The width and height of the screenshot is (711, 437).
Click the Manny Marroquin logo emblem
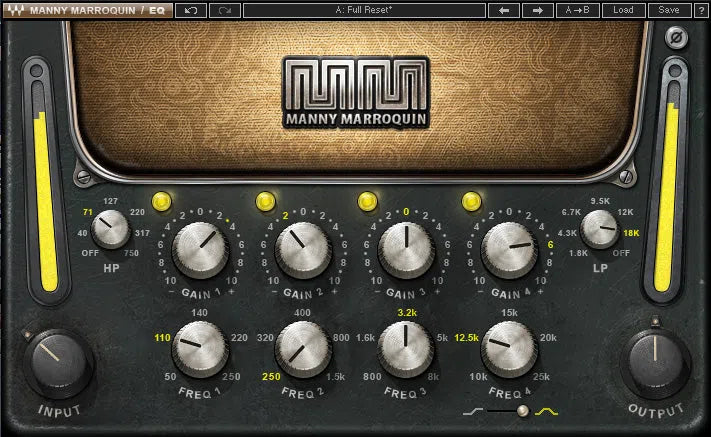click(x=354, y=83)
